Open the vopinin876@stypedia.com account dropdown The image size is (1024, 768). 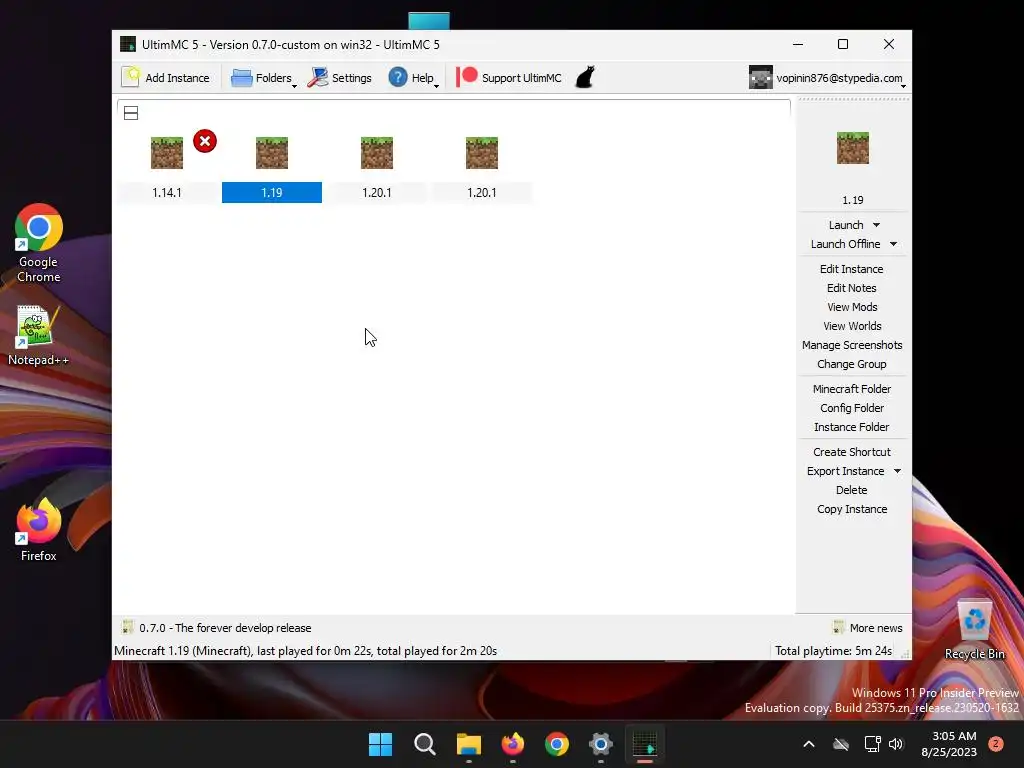827,78
